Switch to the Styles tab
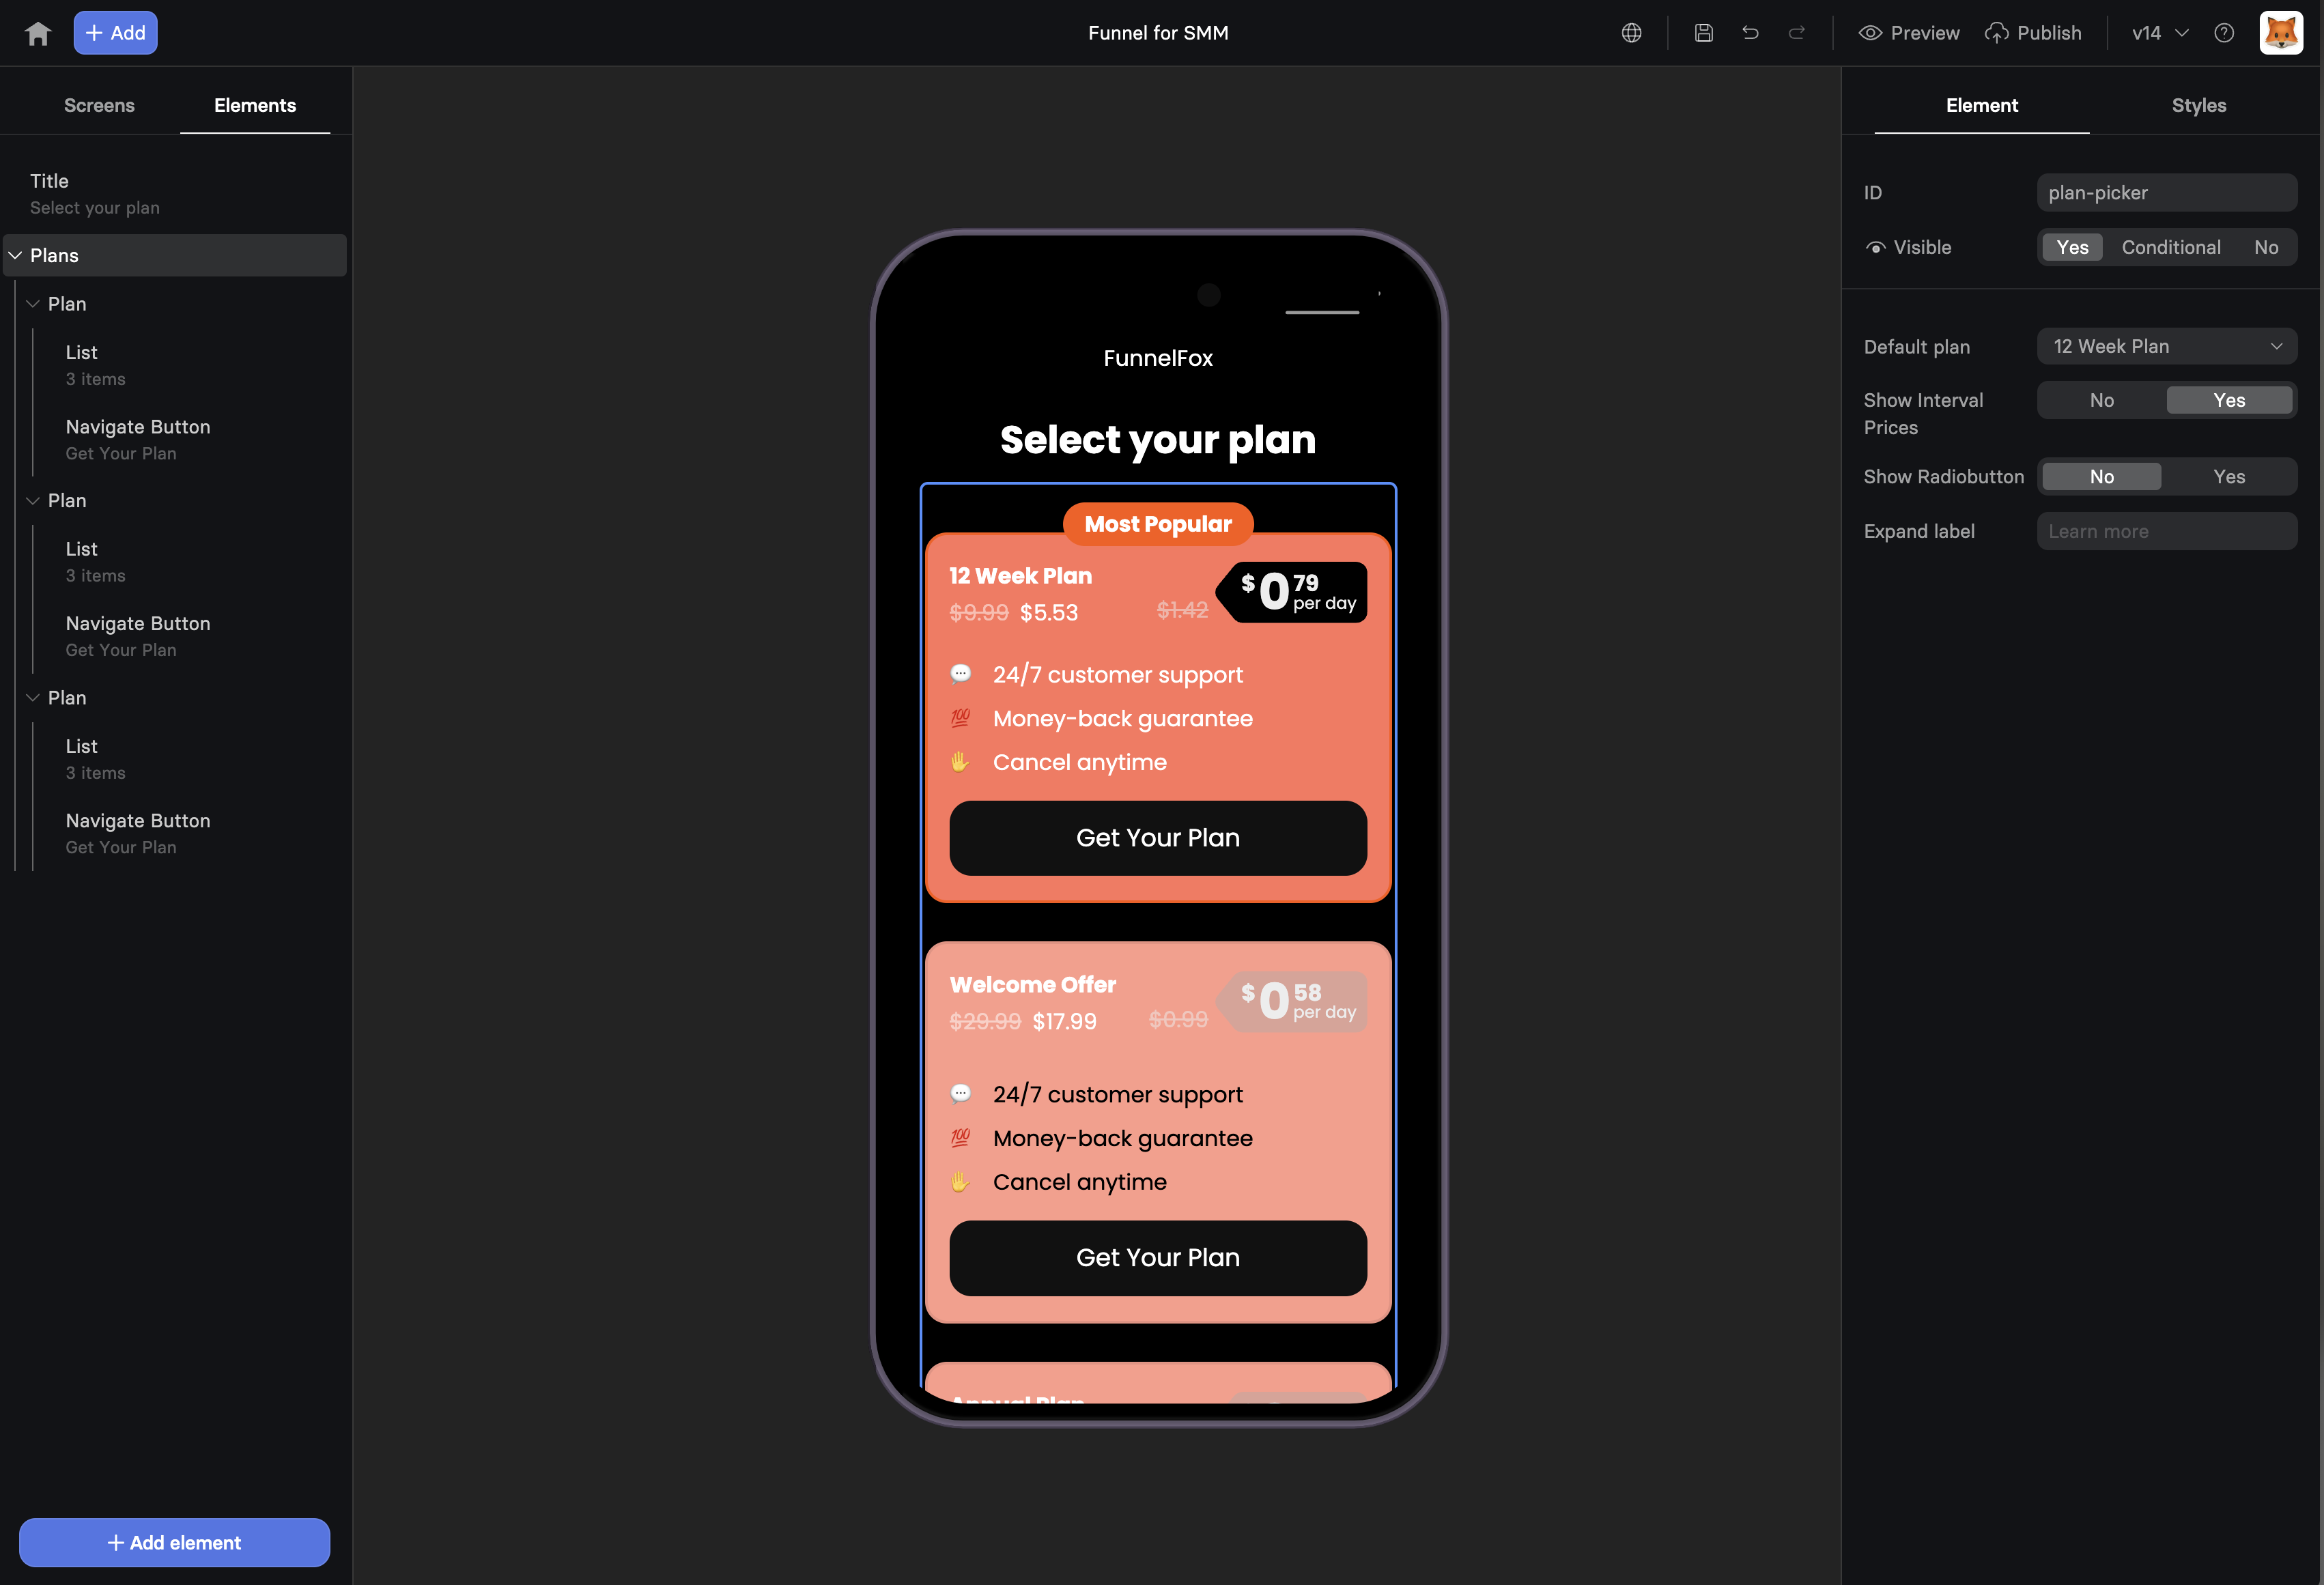This screenshot has width=2324, height=1585. click(2198, 105)
